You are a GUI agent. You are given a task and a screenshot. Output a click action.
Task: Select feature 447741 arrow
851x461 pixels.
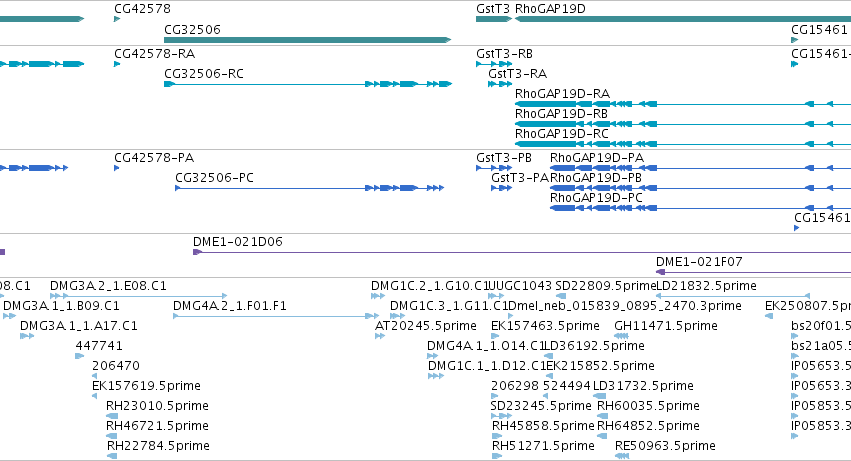tap(80, 356)
